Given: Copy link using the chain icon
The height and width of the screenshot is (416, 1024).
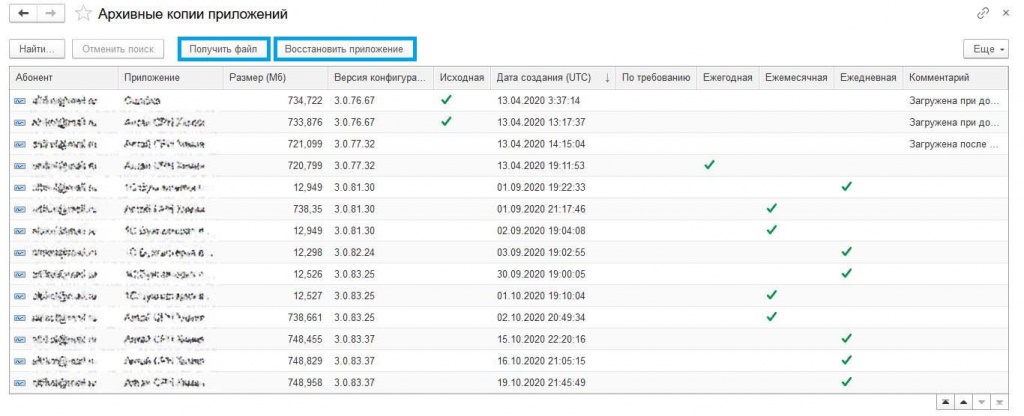Looking at the screenshot, I should [983, 14].
